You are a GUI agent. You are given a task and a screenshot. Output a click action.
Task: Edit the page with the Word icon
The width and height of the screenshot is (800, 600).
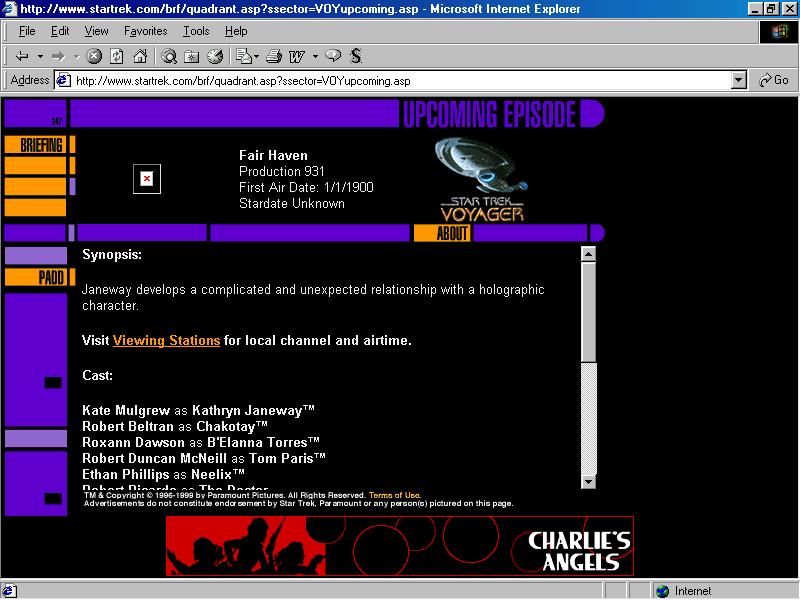coord(297,56)
